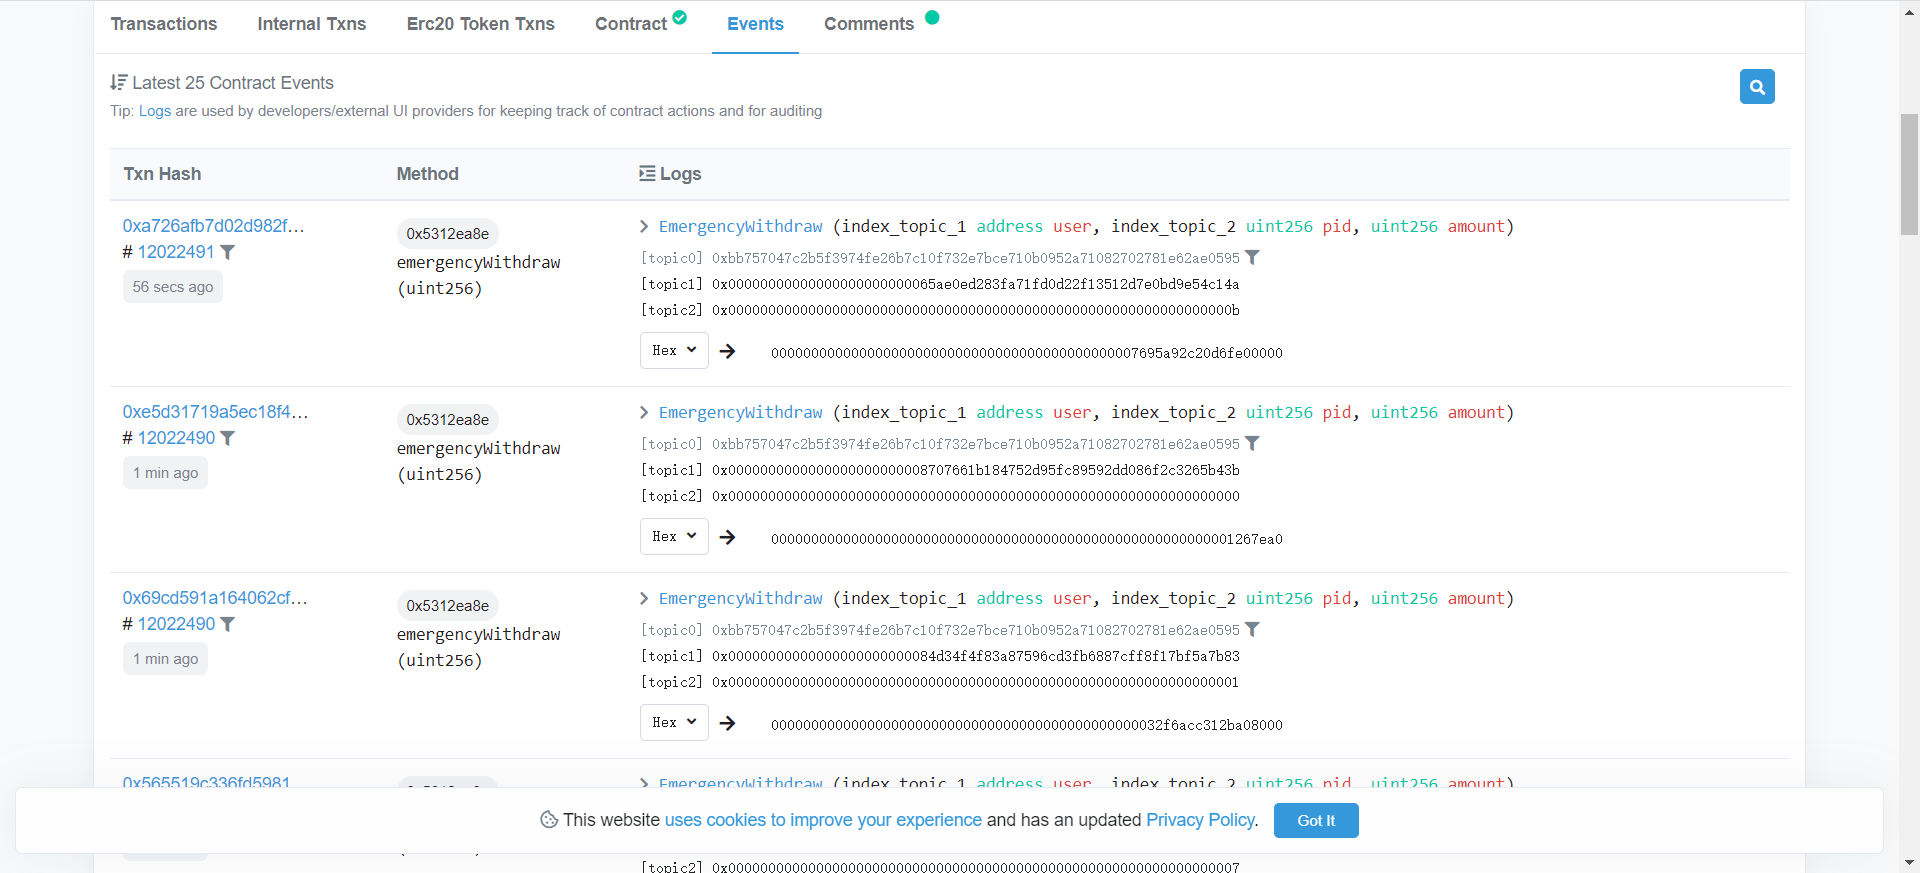Click filter icon beside first topic0 hash
The image size is (1920, 873).
tap(1252, 258)
